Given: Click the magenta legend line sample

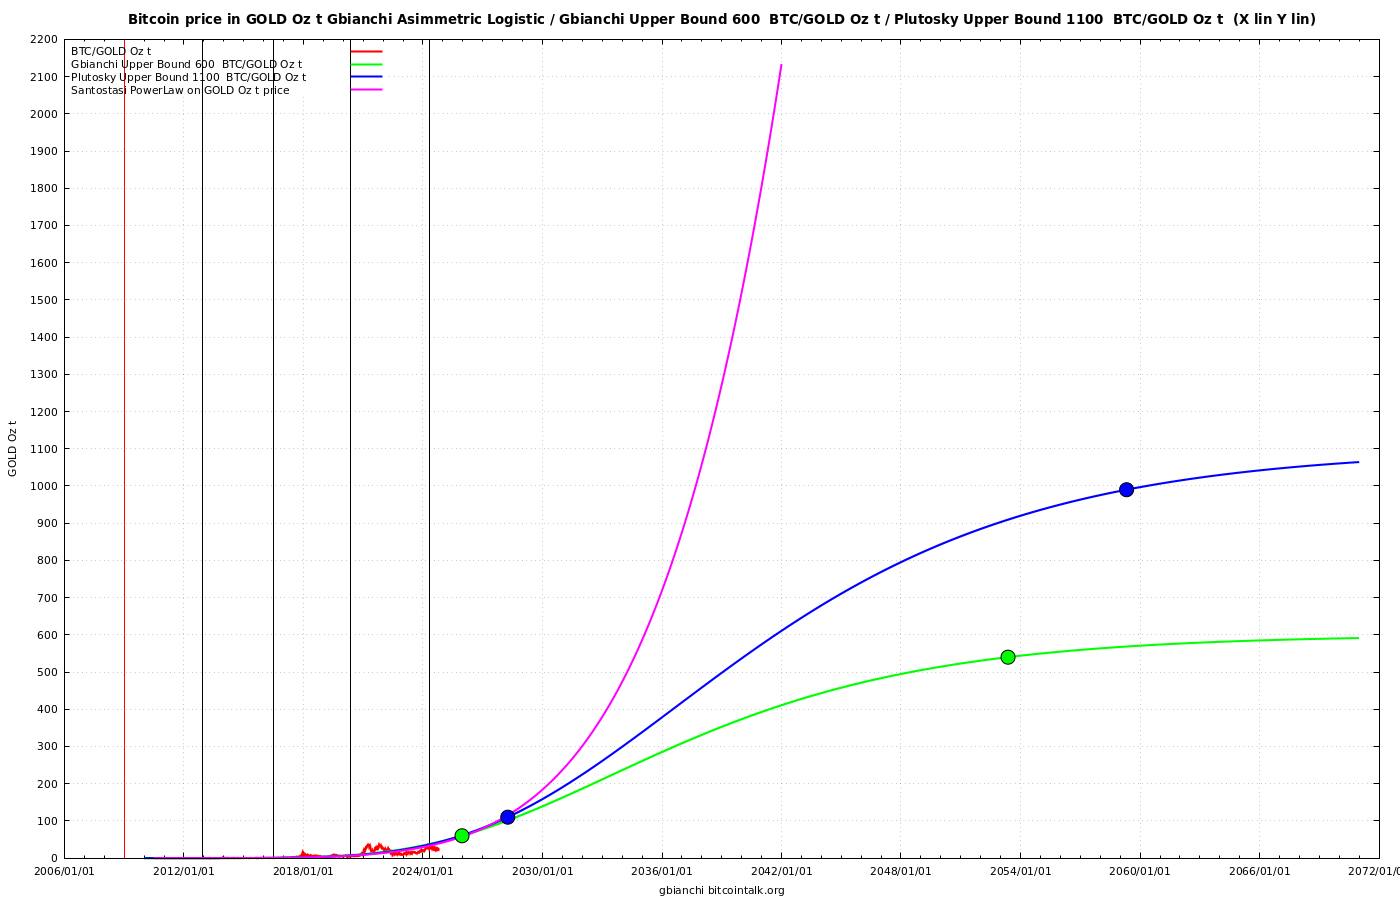Looking at the screenshot, I should coord(367,90).
